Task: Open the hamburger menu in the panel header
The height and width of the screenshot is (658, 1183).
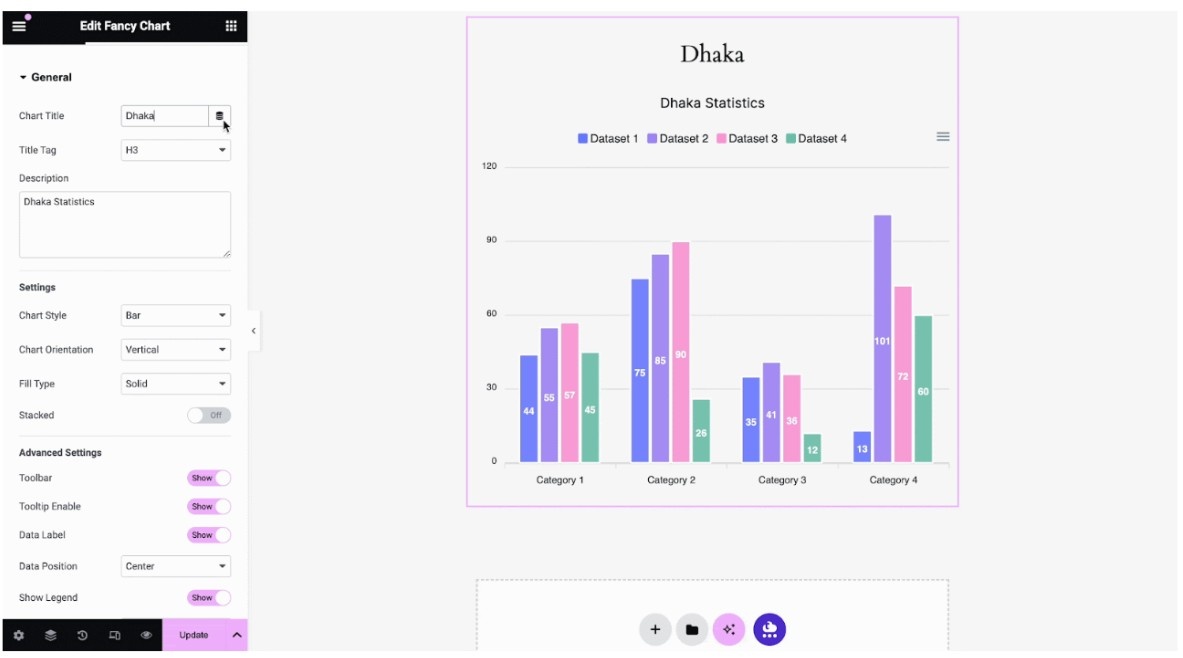Action: [x=19, y=26]
